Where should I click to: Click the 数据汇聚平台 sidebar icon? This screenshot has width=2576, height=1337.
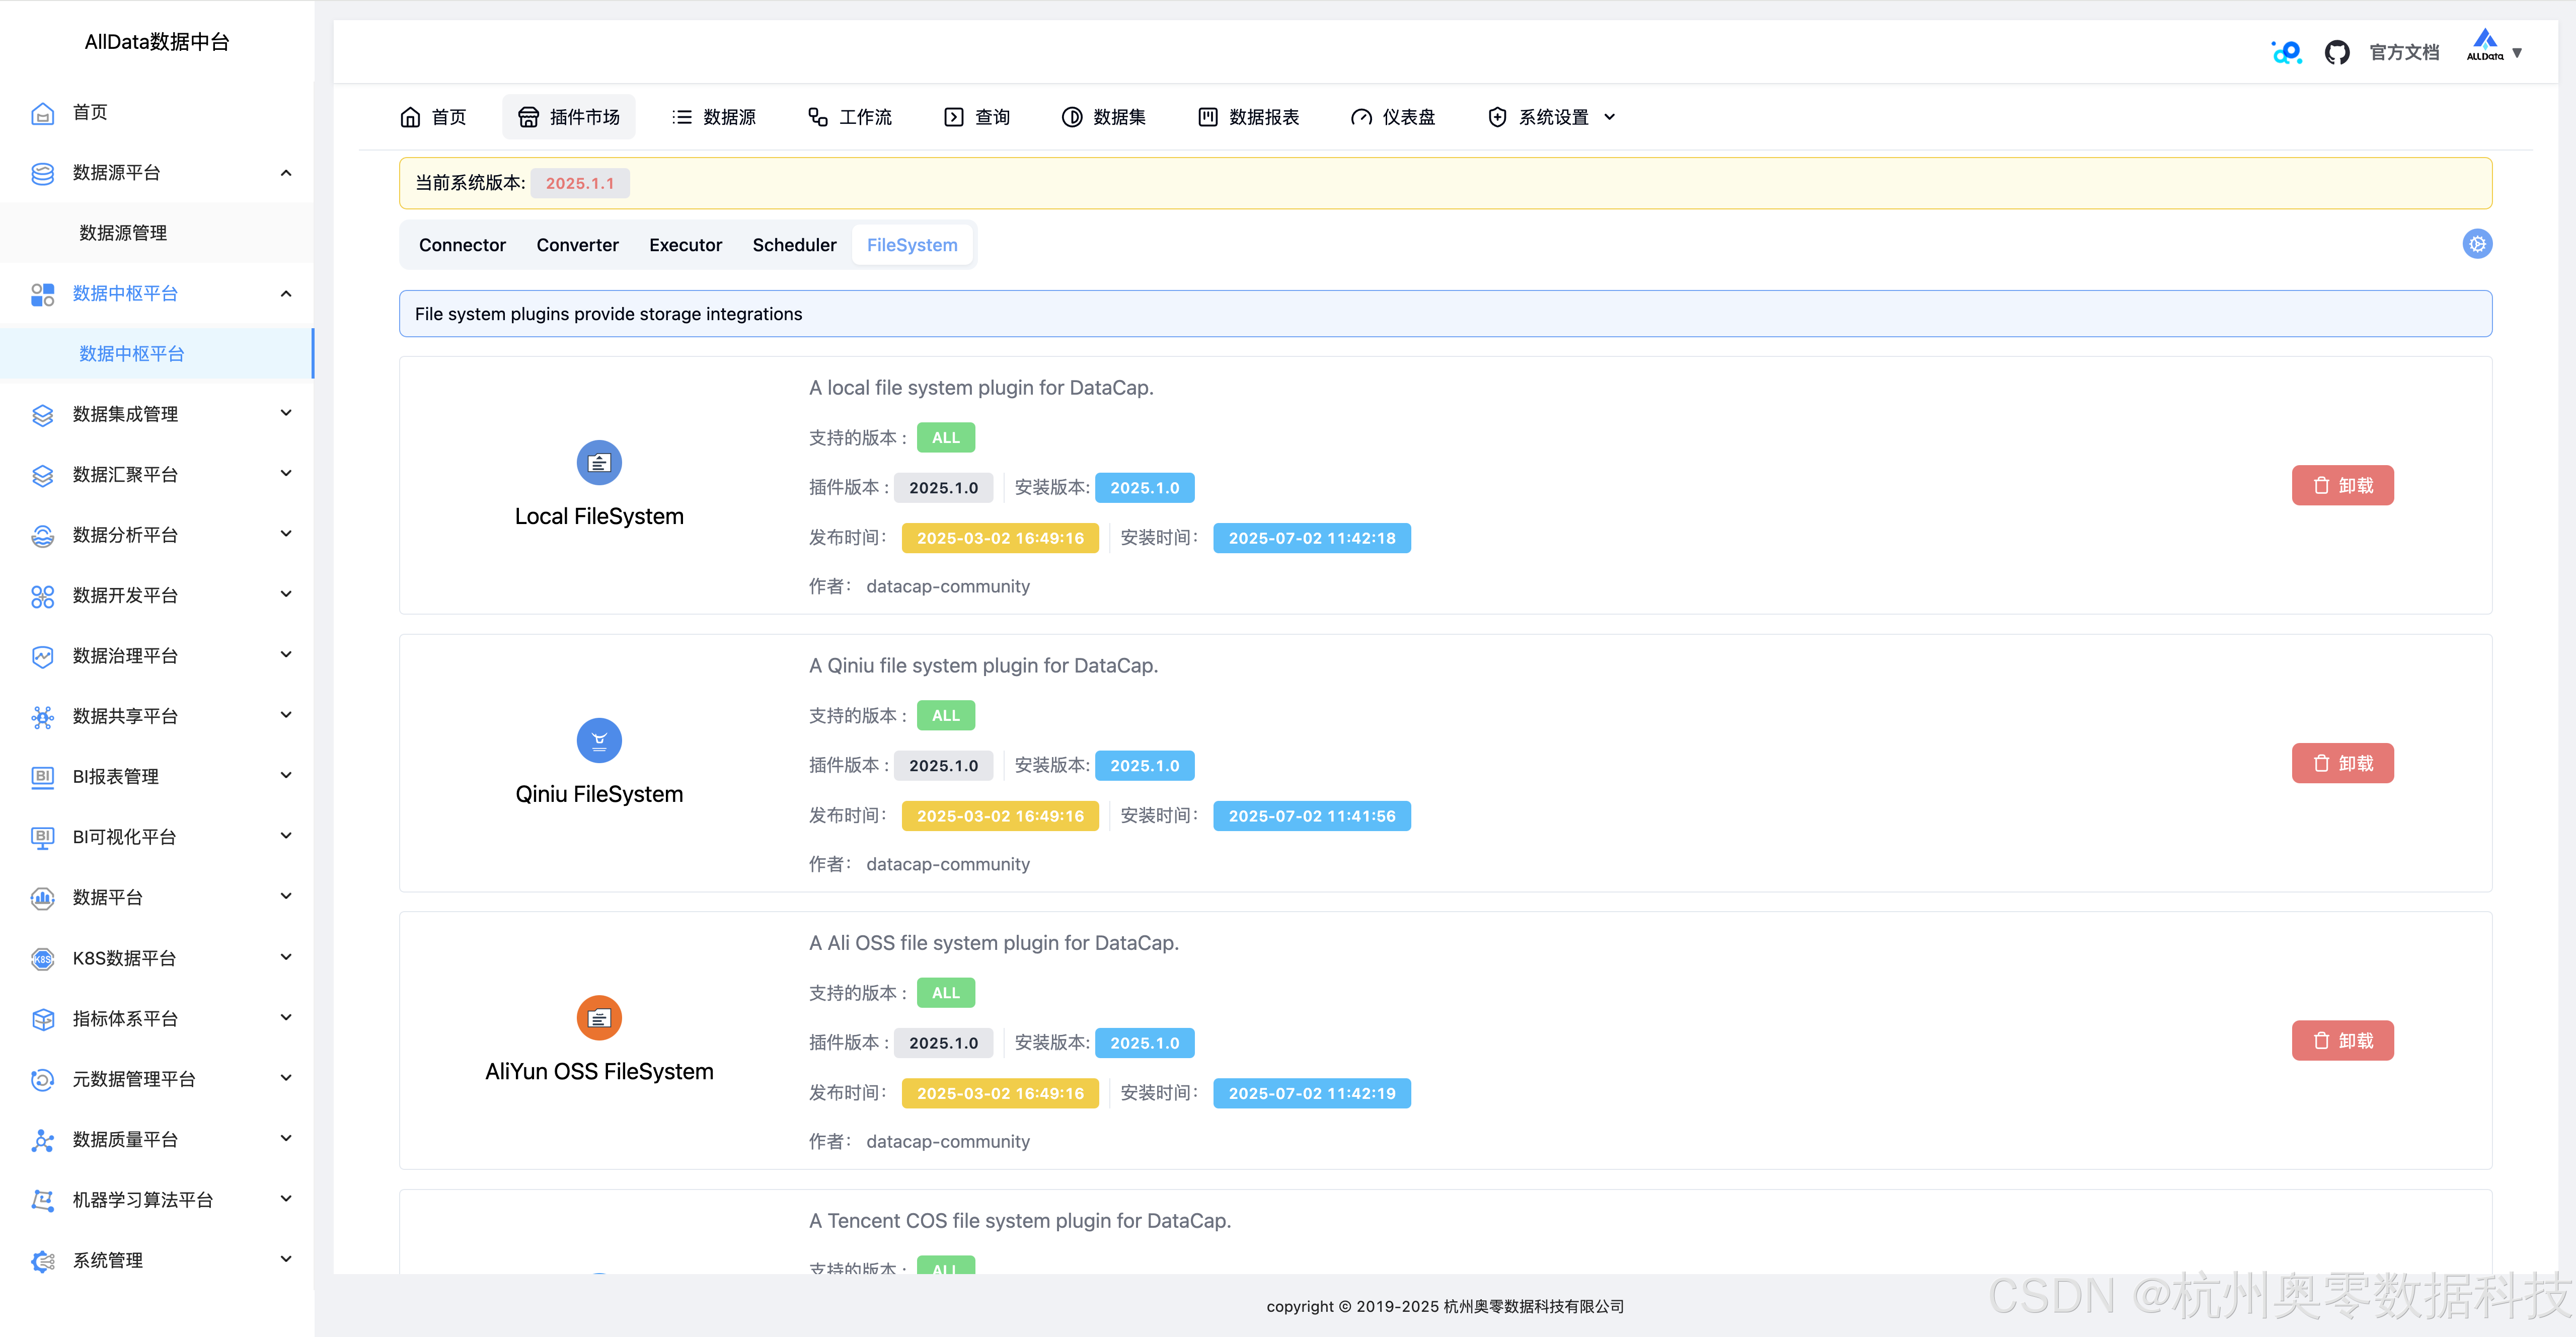[42, 475]
